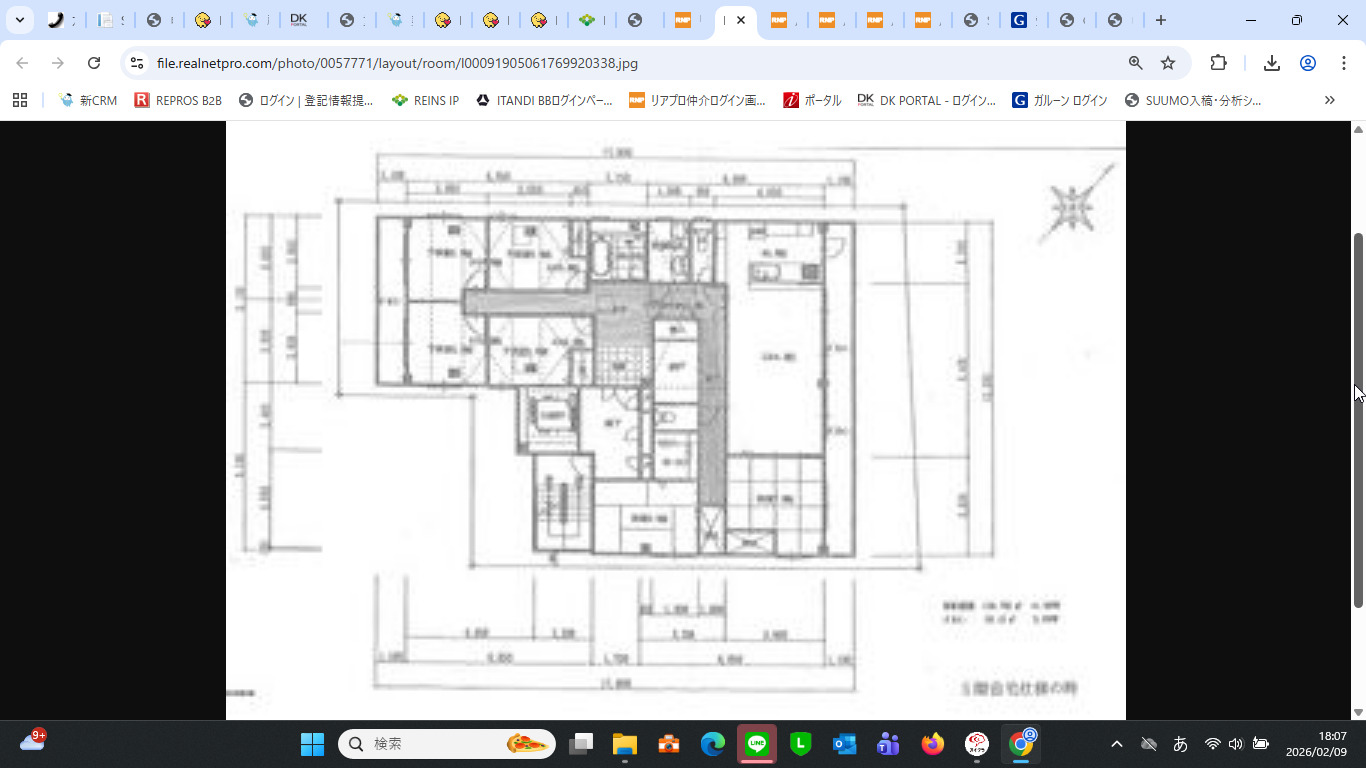Open the REINS IP bookmark
The image size is (1366, 768).
click(x=425, y=100)
